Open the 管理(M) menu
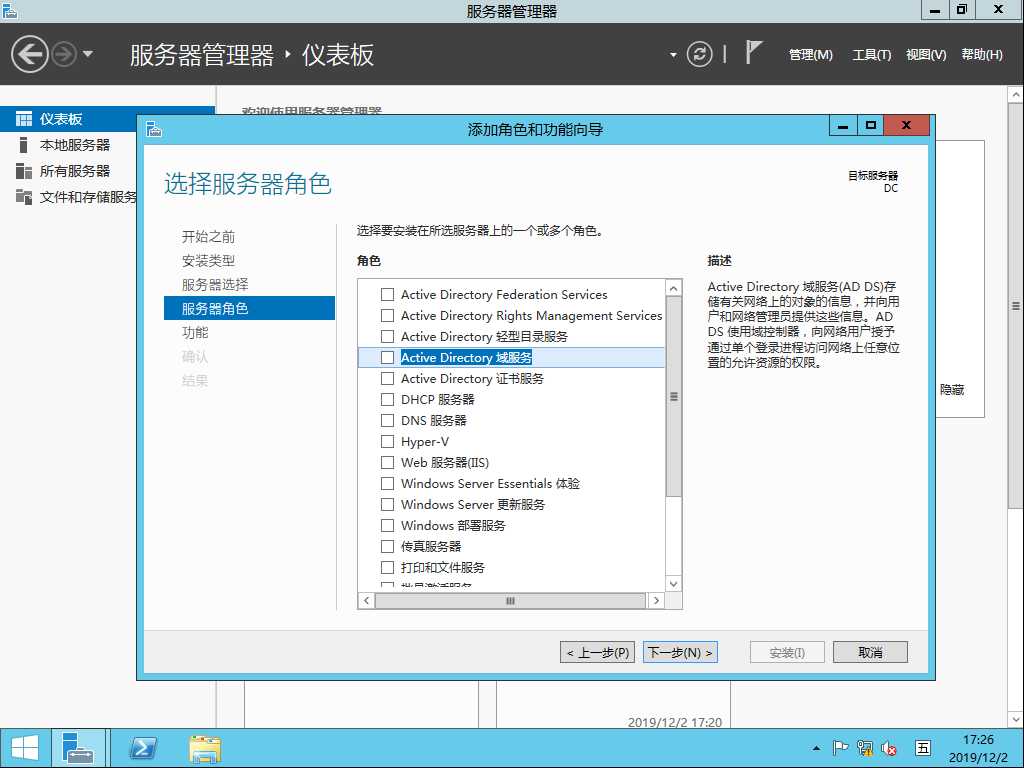This screenshot has height=768, width=1024. click(810, 55)
